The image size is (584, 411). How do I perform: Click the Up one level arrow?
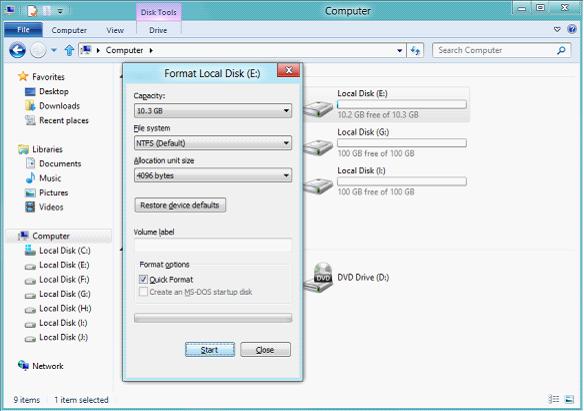click(x=69, y=50)
